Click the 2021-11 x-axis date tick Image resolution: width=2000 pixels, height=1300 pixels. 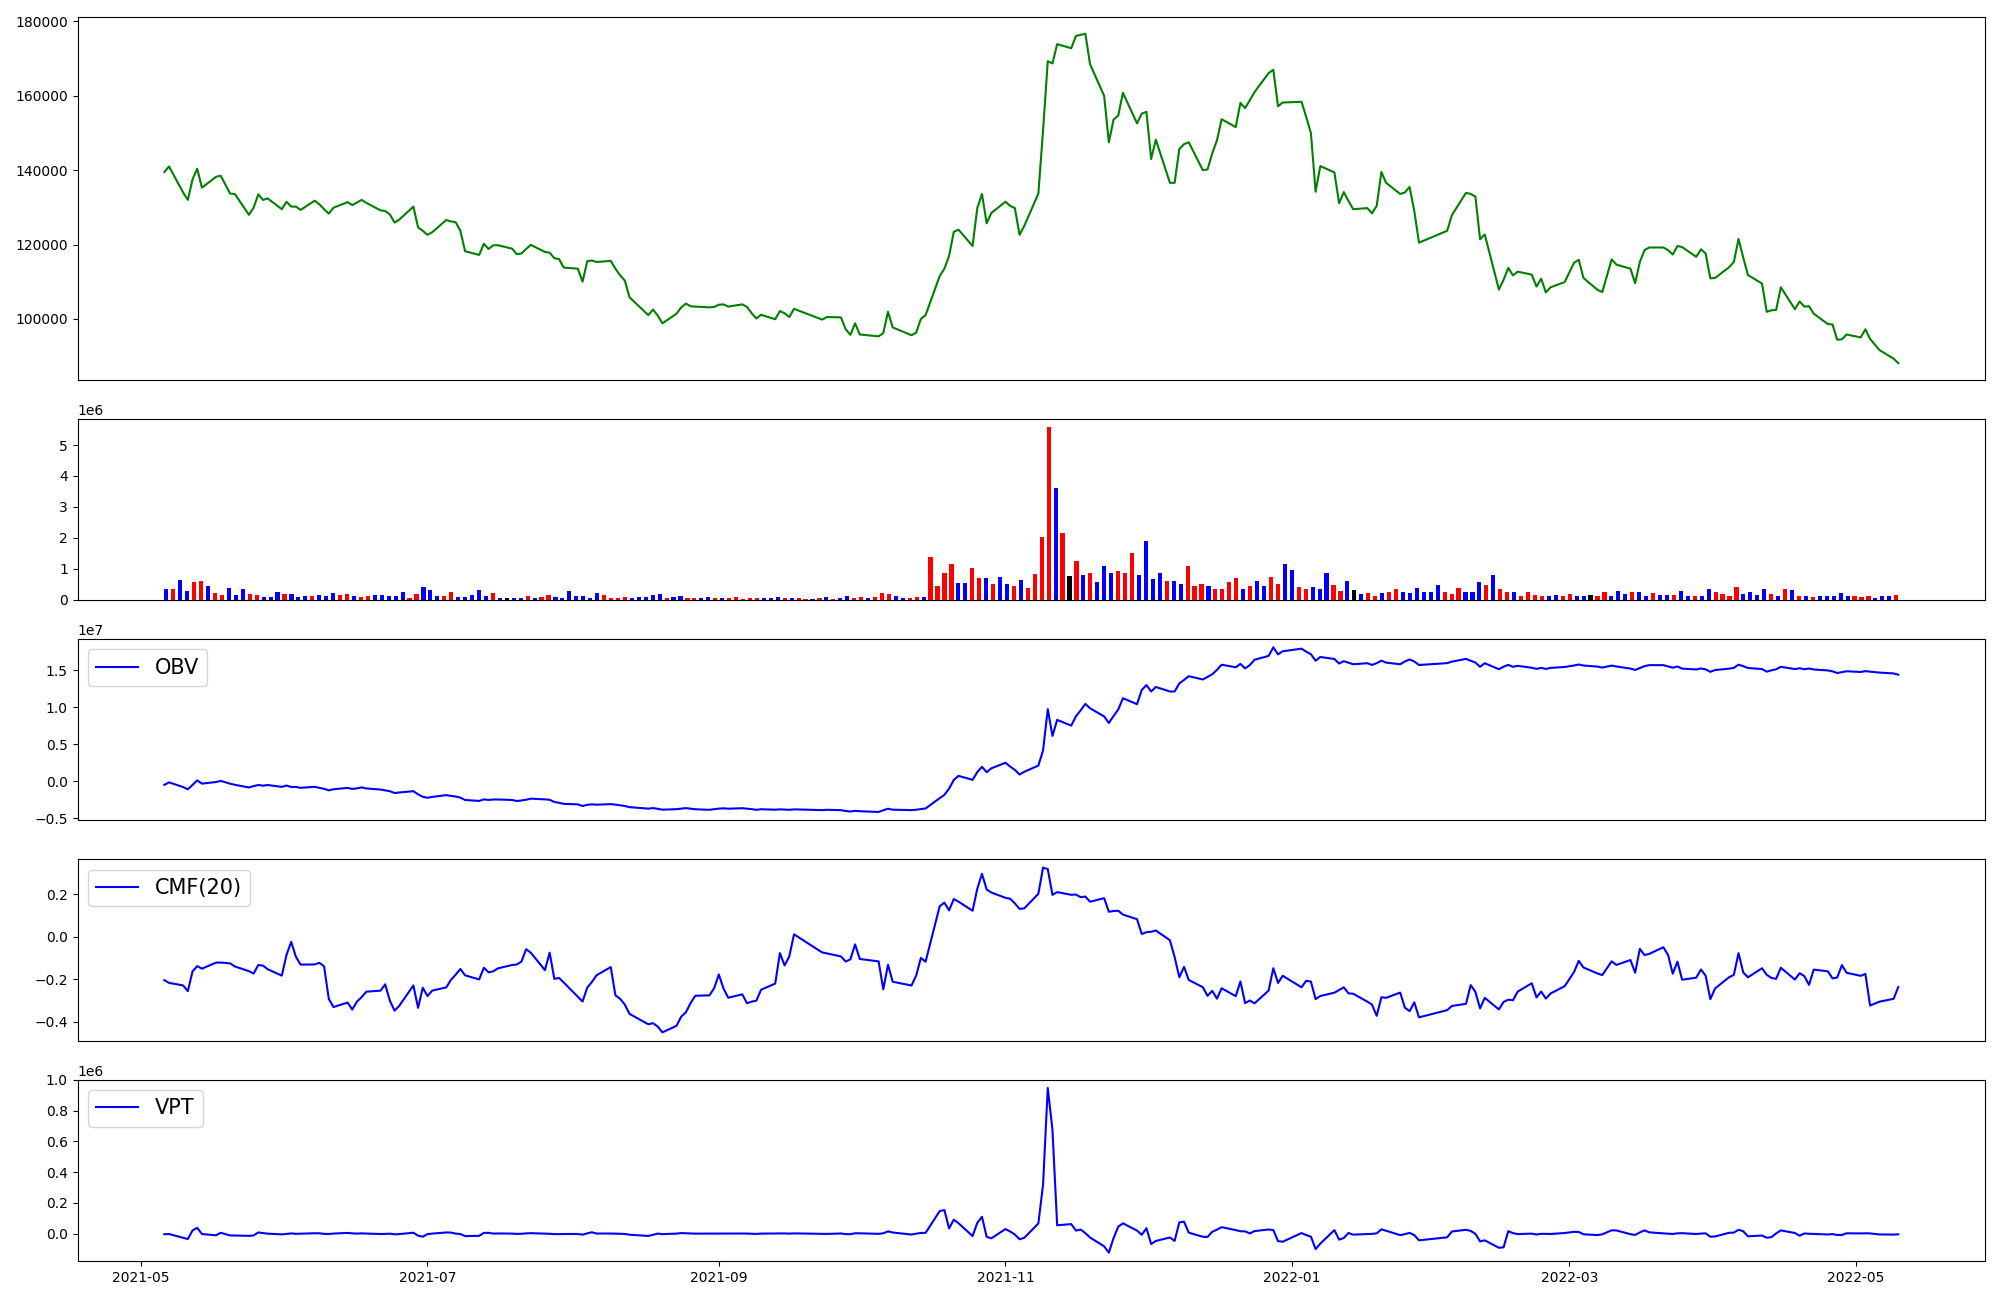[1005, 1277]
